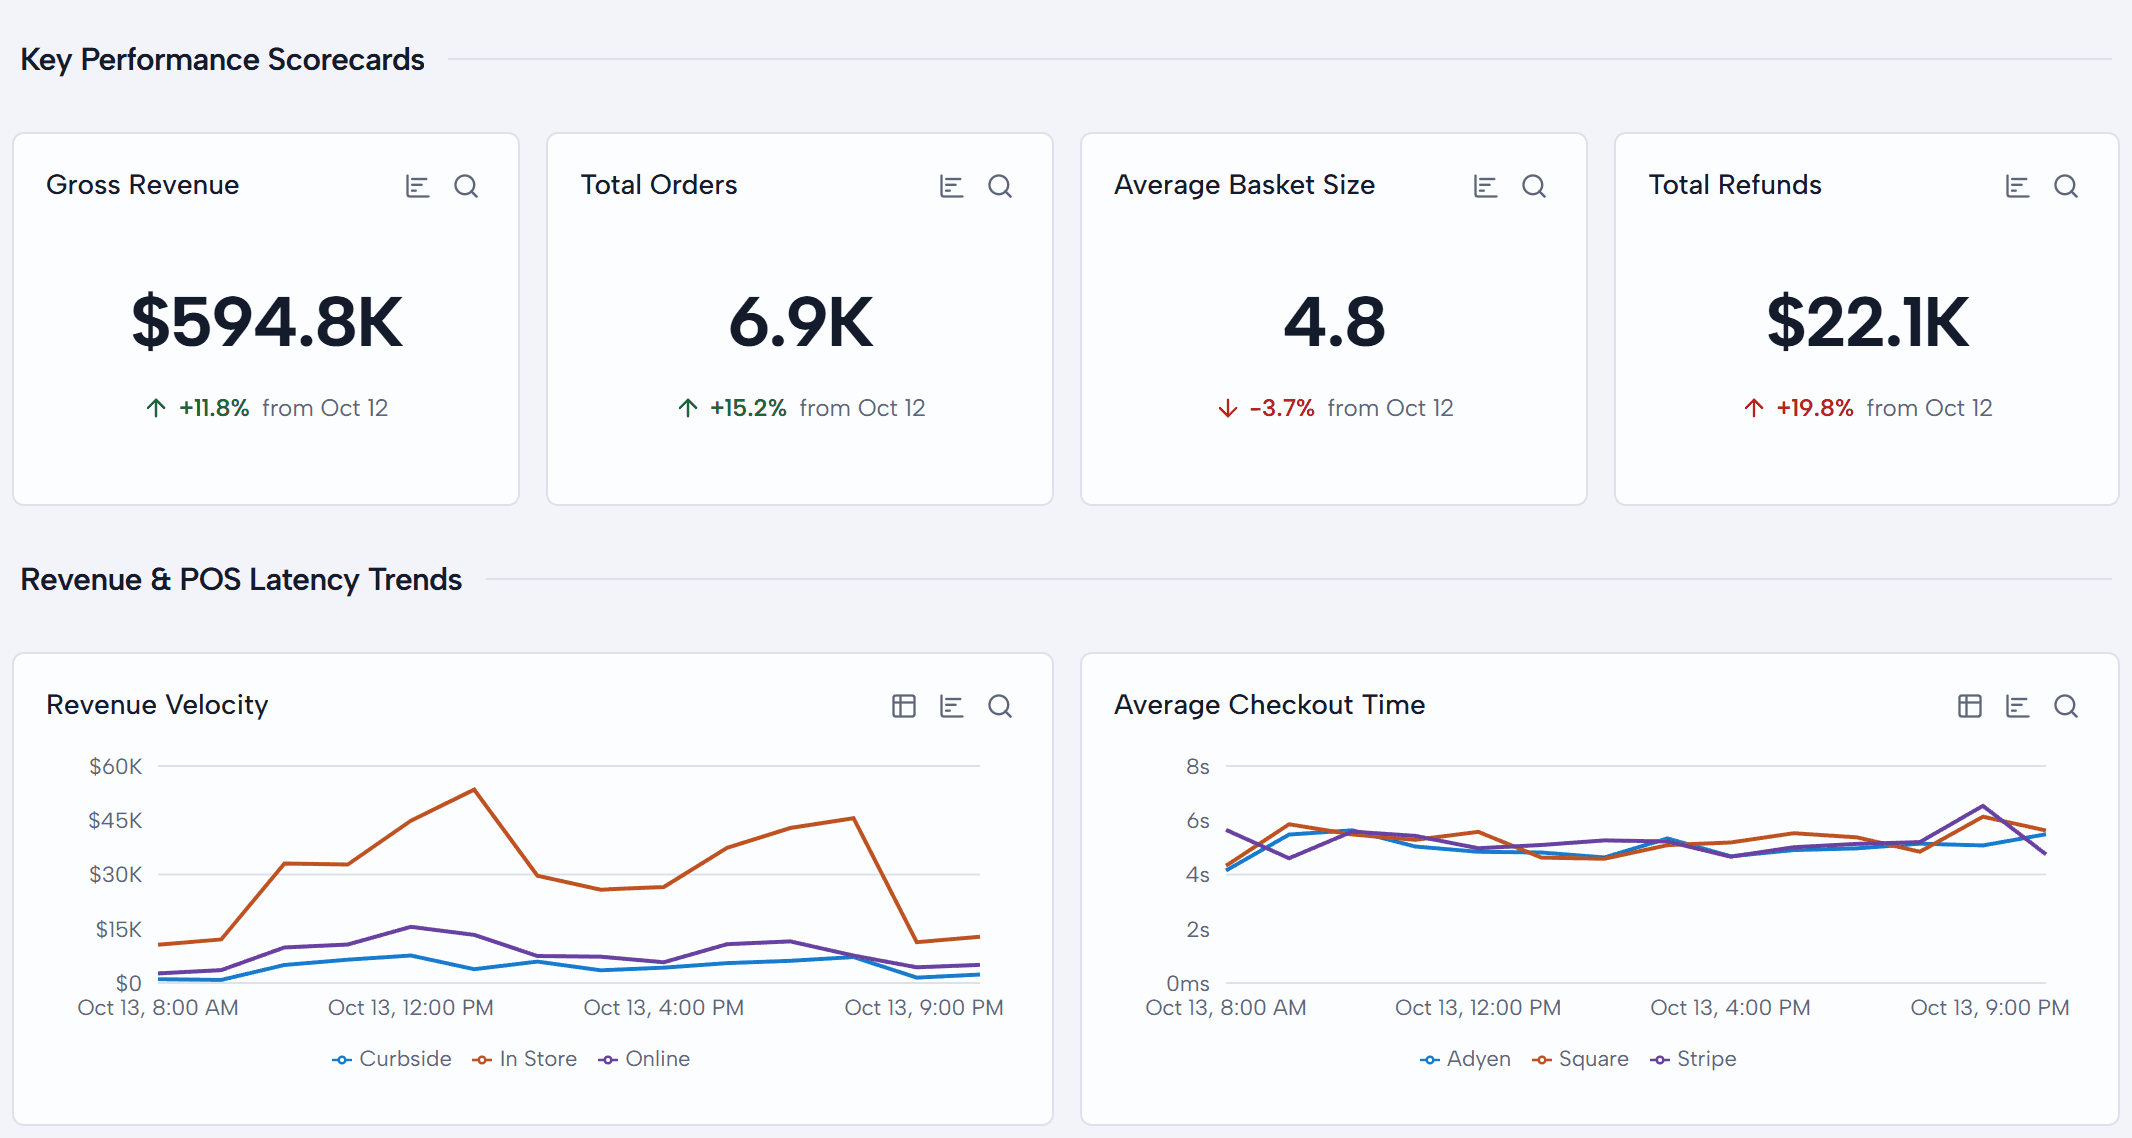This screenshot has width=2132, height=1138.
Task: Click magnifier icon on Average Checkout Time chart
Action: click(2066, 706)
